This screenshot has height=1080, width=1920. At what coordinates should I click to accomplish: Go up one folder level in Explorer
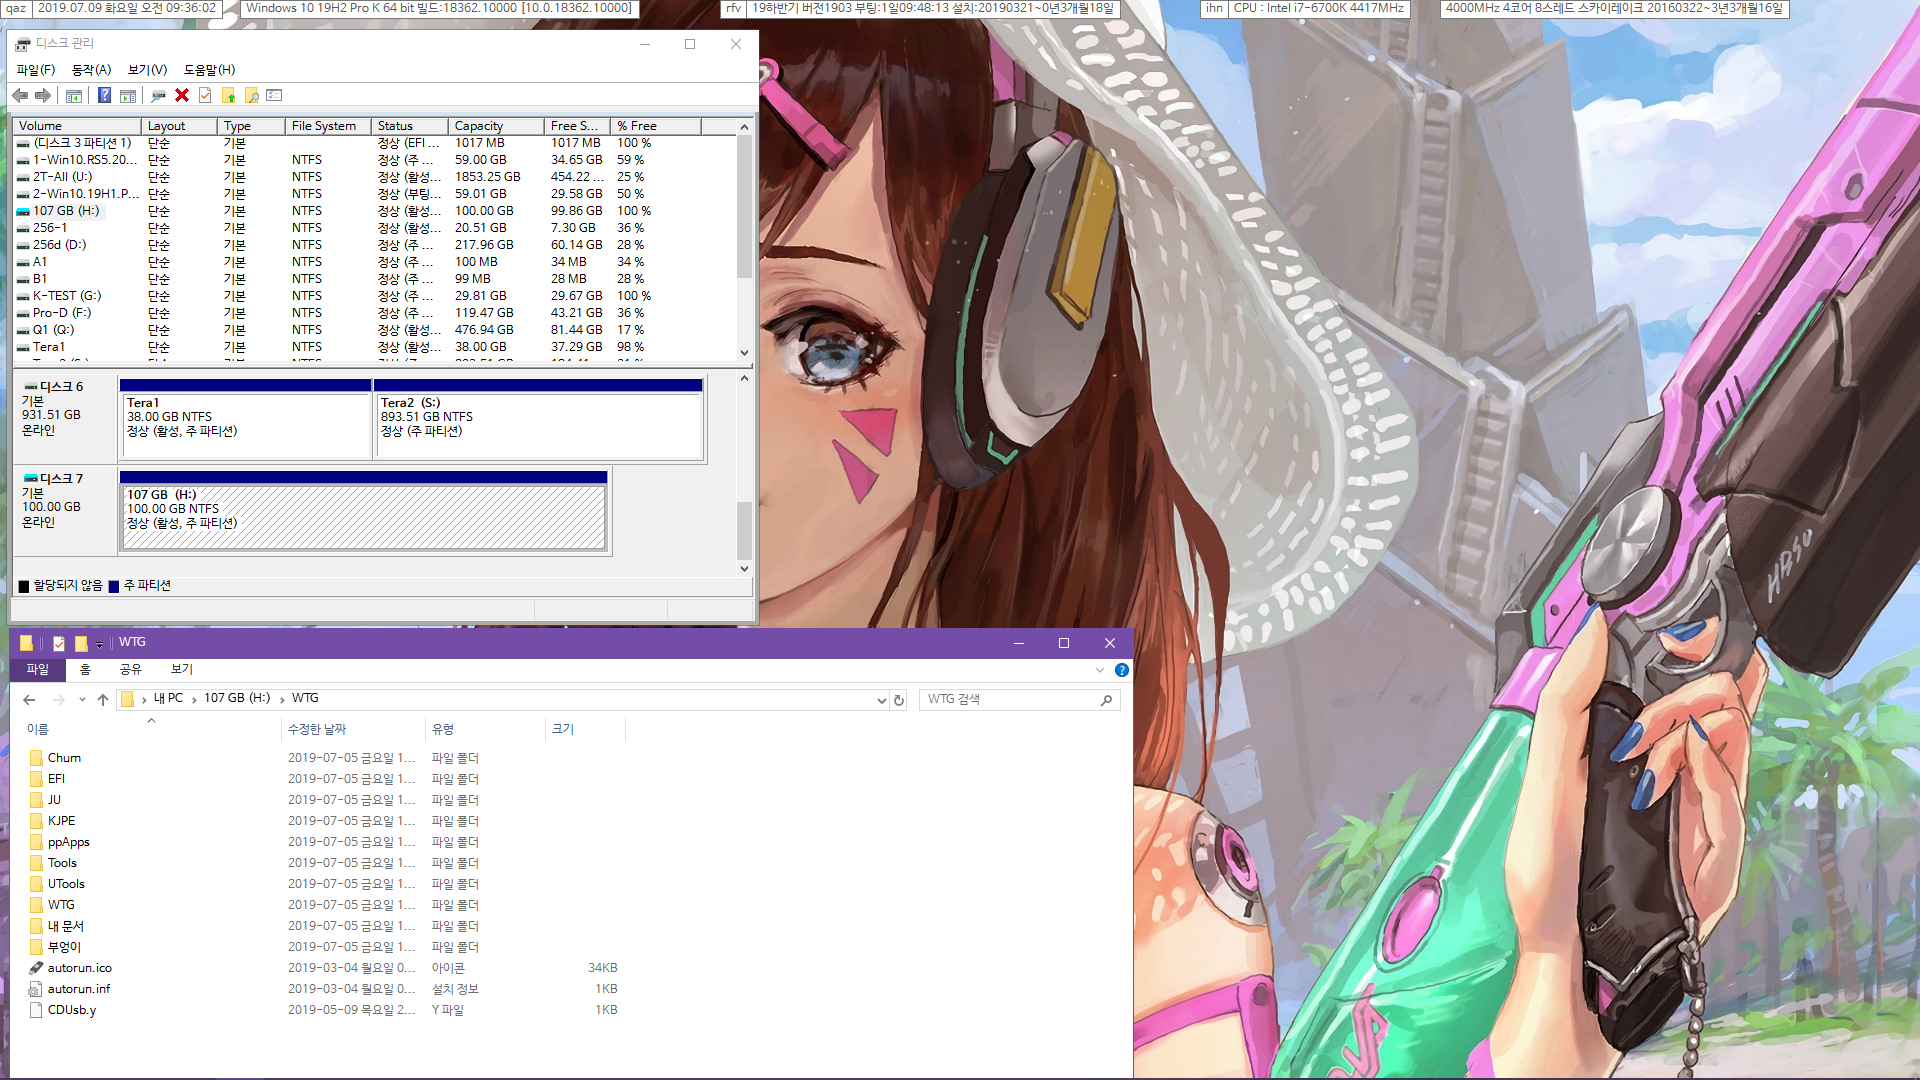(103, 700)
